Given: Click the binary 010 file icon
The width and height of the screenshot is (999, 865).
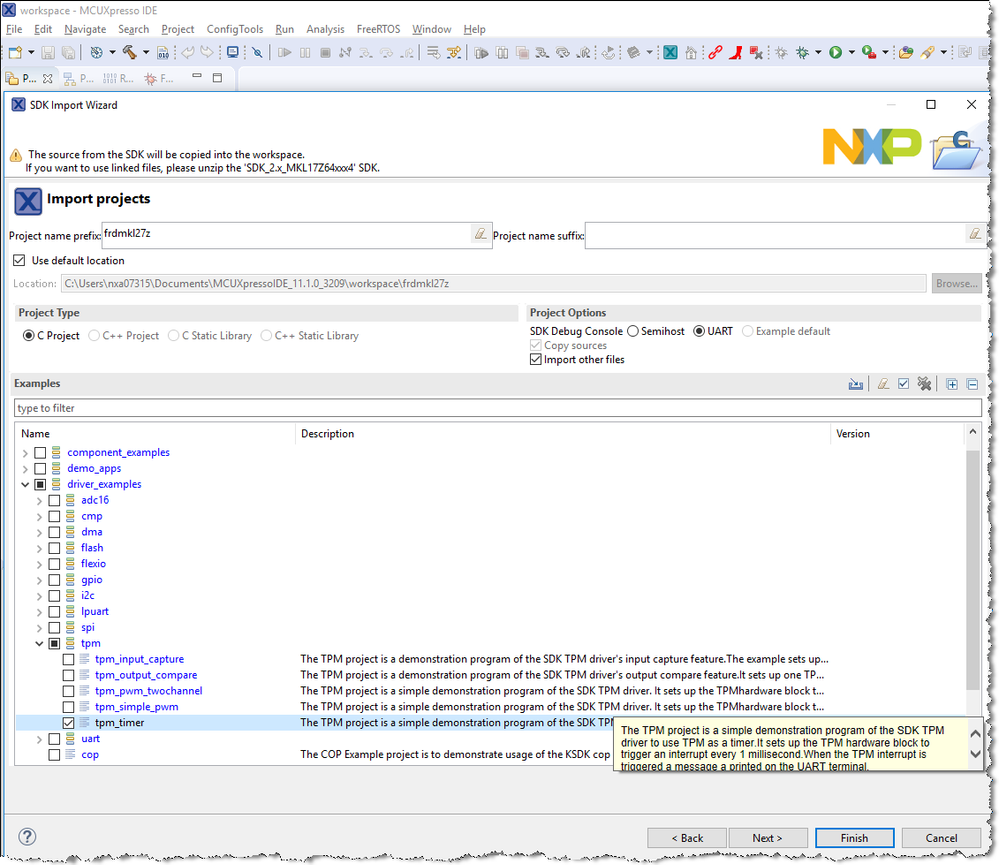Looking at the screenshot, I should point(163,52).
